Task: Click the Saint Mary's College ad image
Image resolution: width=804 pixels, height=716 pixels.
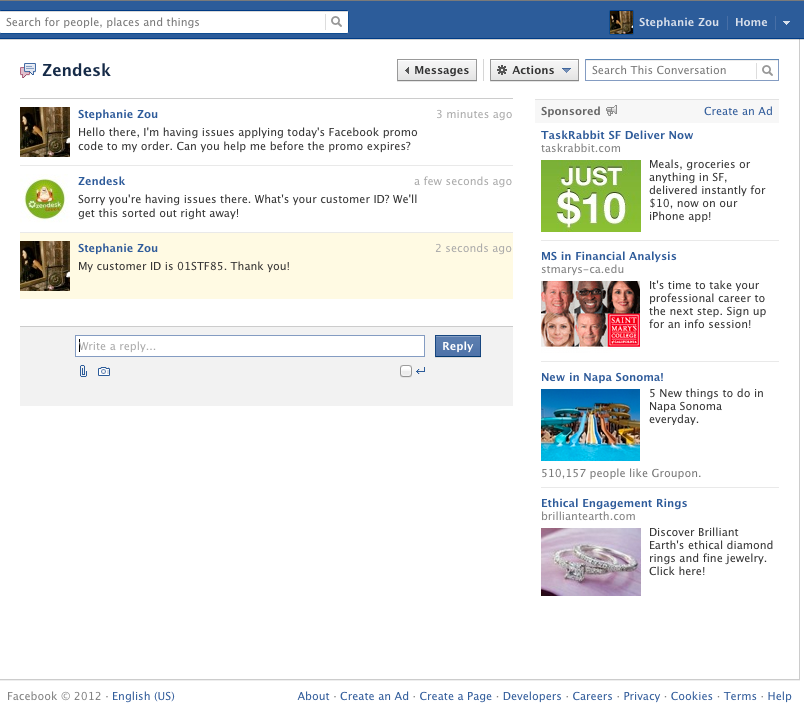Action: pyautogui.click(x=591, y=314)
